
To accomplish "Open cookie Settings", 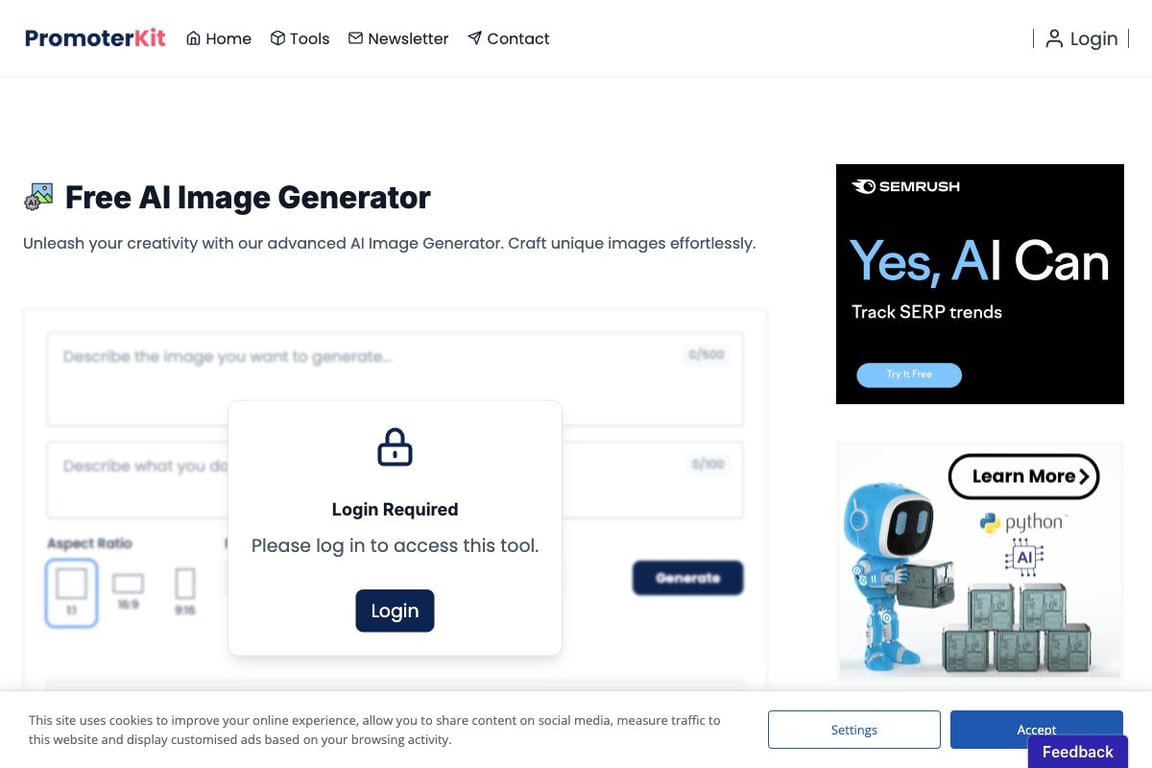I will [854, 730].
